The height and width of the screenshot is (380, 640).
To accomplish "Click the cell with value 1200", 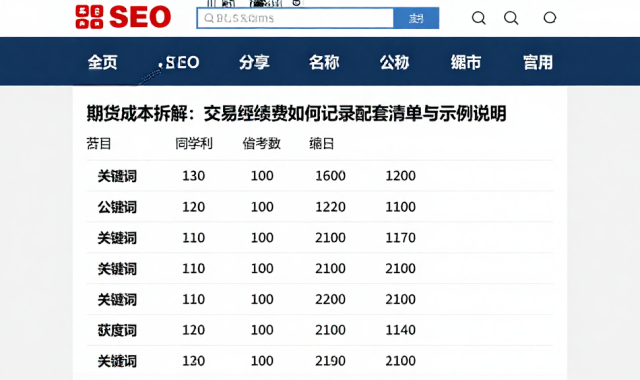I will [400, 176].
